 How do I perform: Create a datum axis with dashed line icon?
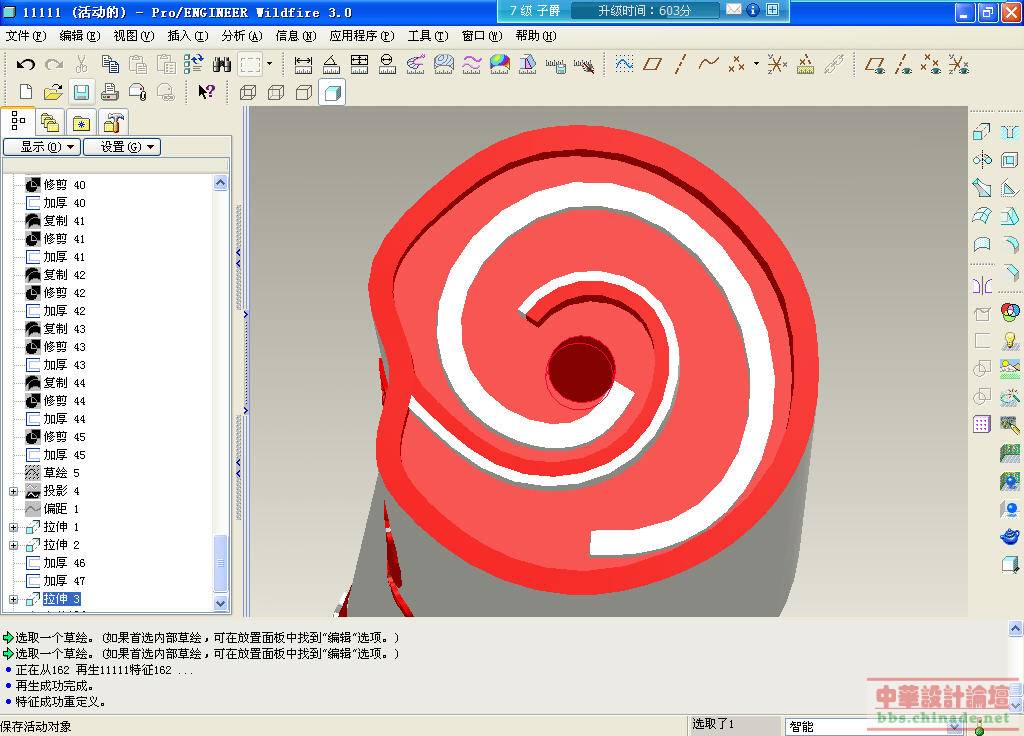pos(680,64)
